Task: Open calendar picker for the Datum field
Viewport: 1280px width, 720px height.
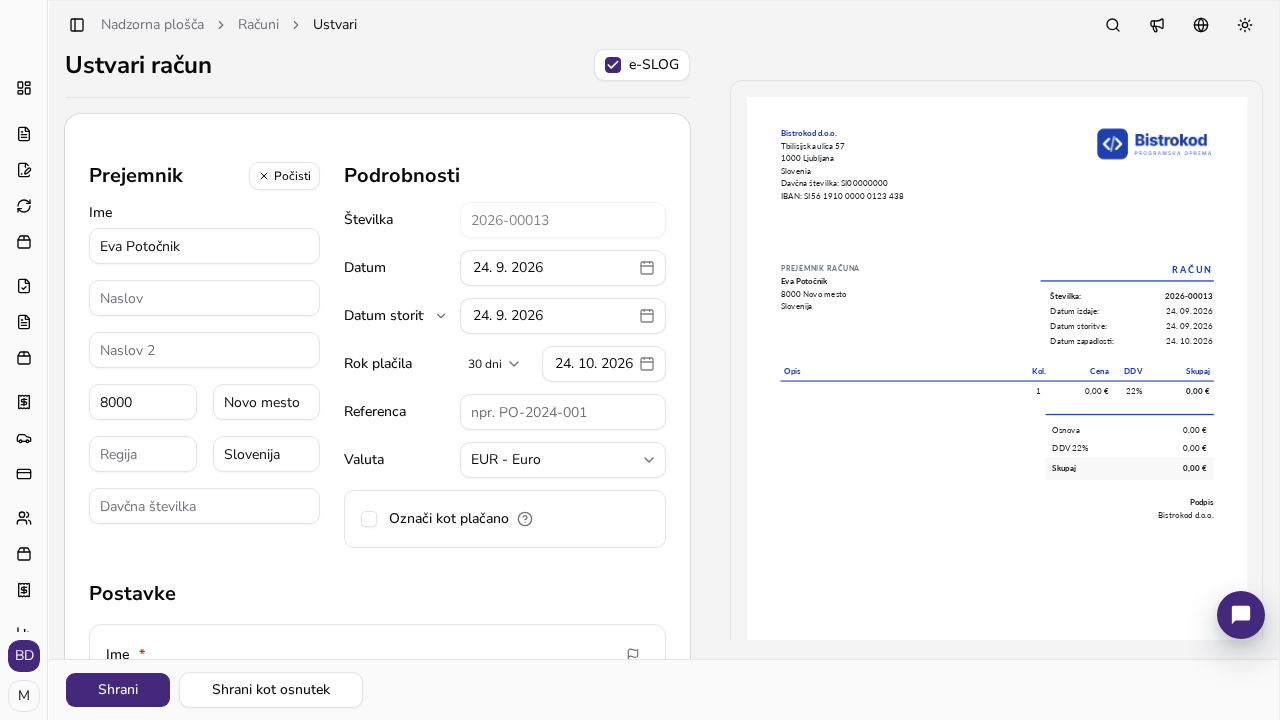Action: 647,268
